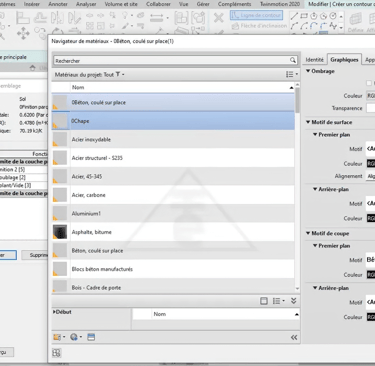Open the Annoter ribbon tab
This screenshot has height=366, width=375.
coord(58,4)
